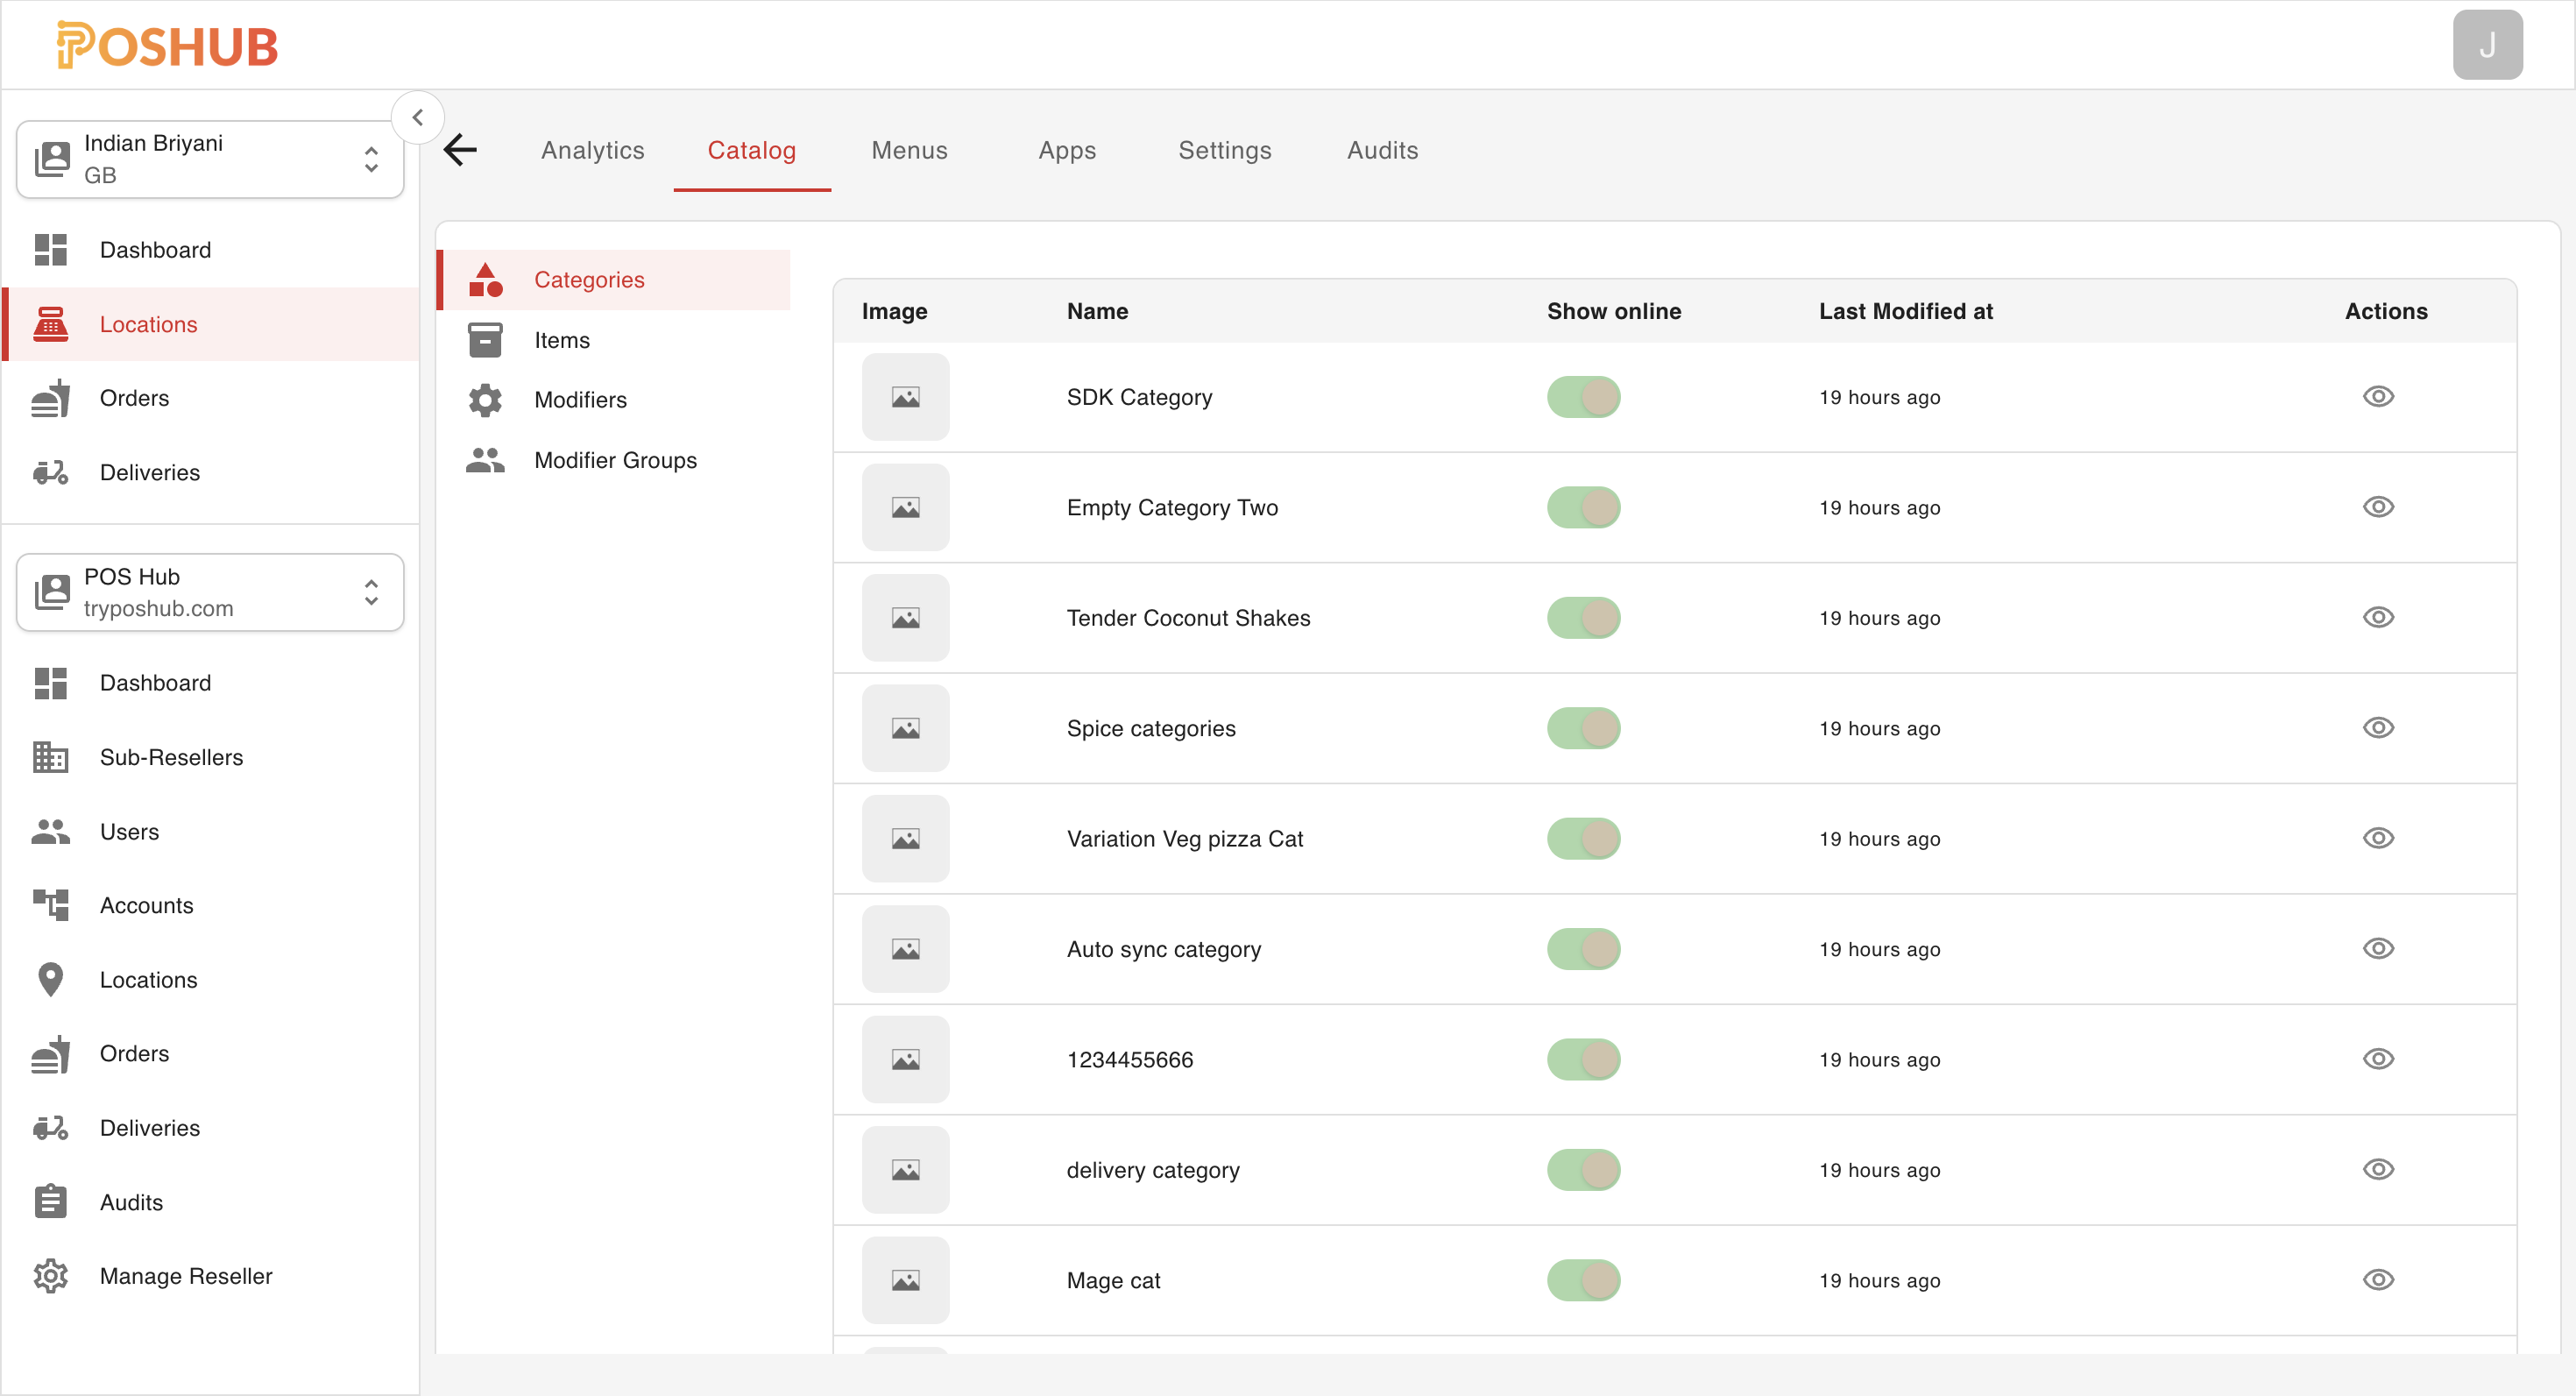Image resolution: width=2576 pixels, height=1396 pixels.
Task: Click the Empty Category Two image thumbnail
Action: pyautogui.click(x=904, y=507)
